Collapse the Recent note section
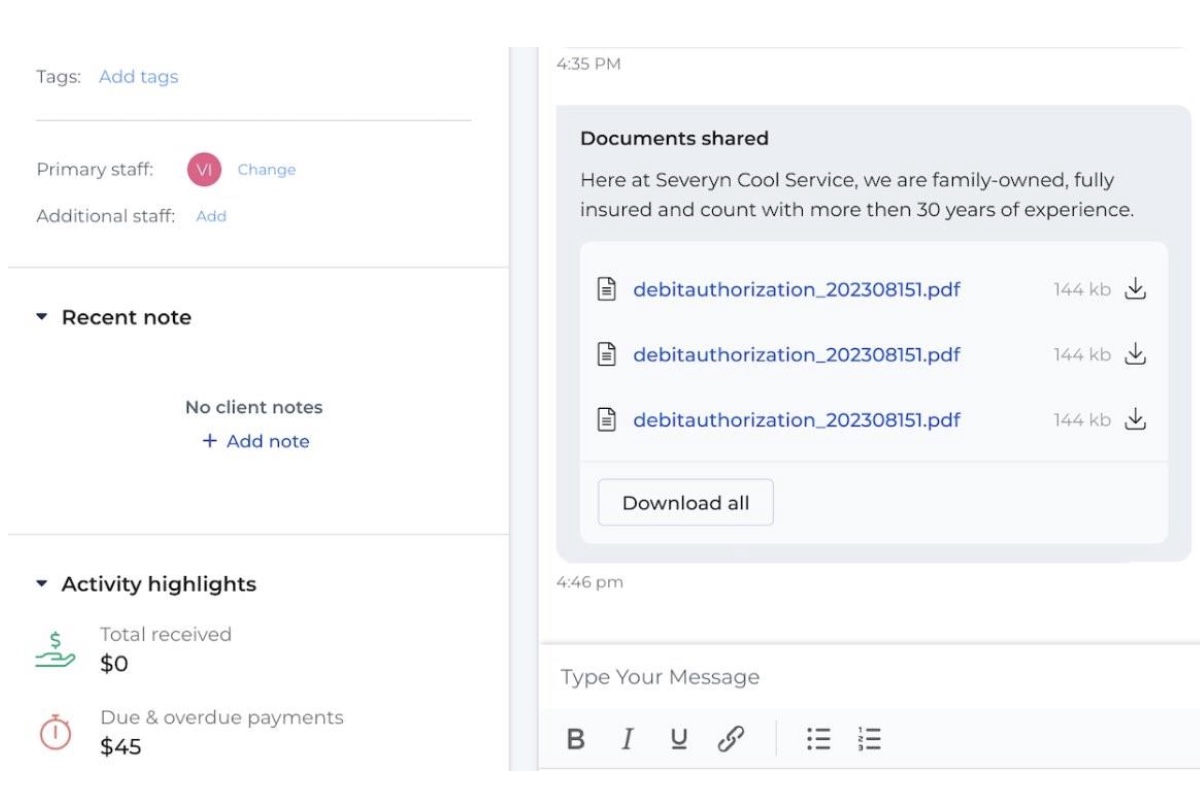This screenshot has width=1200, height=800. point(42,317)
